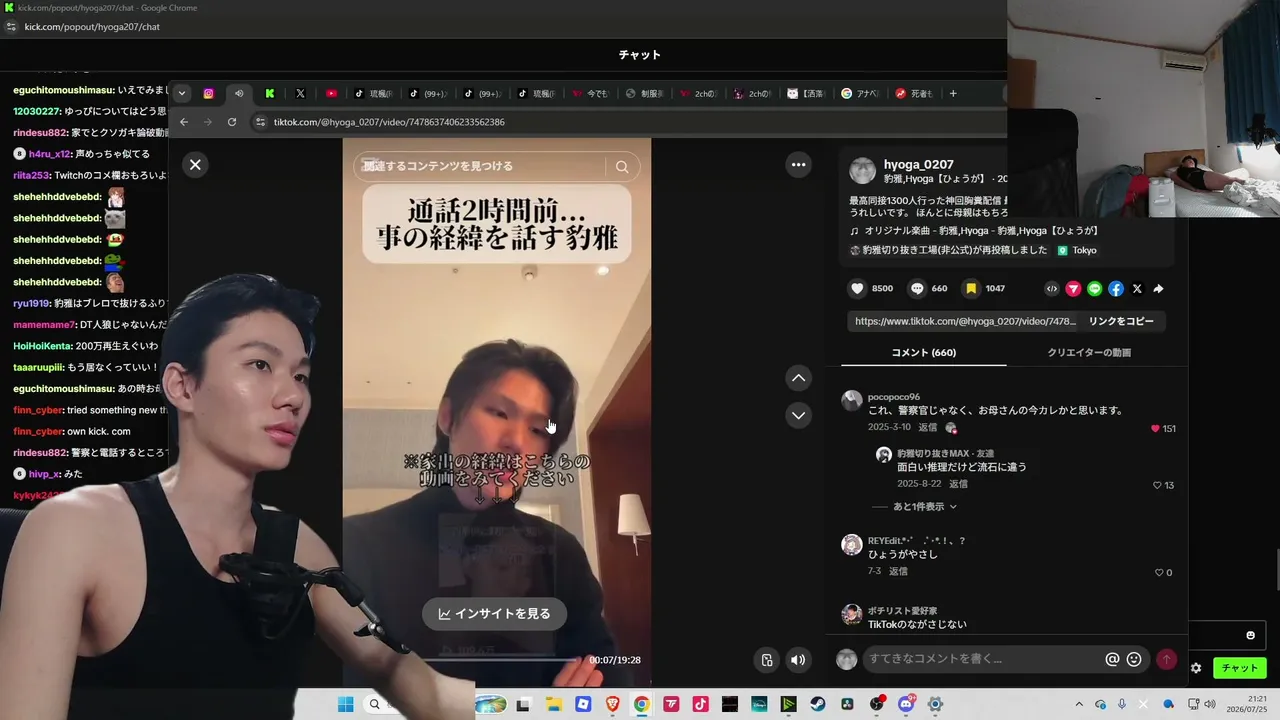Close the TikTok video viewer

coord(195,165)
